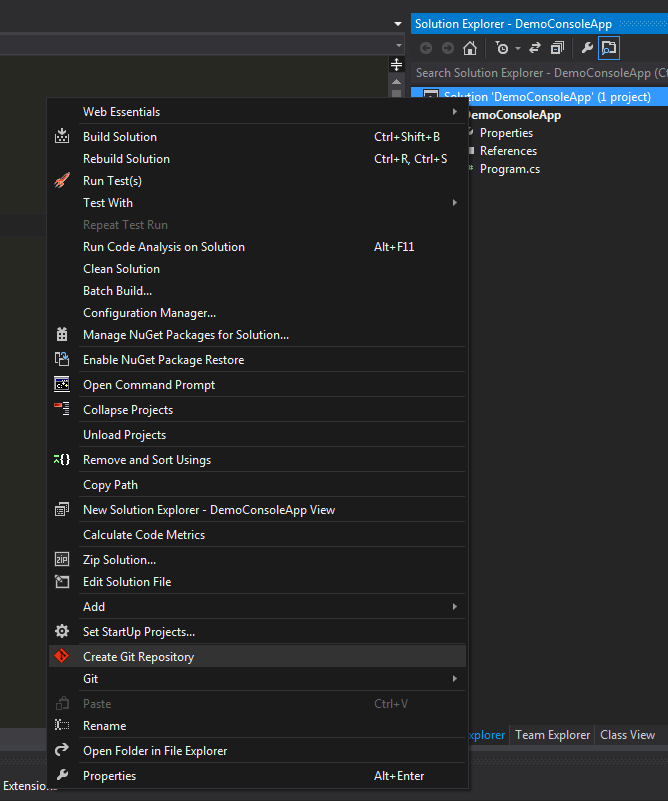The width and height of the screenshot is (668, 801).
Task: Click the Pending Changes Filter clock icon
Action: 501,48
